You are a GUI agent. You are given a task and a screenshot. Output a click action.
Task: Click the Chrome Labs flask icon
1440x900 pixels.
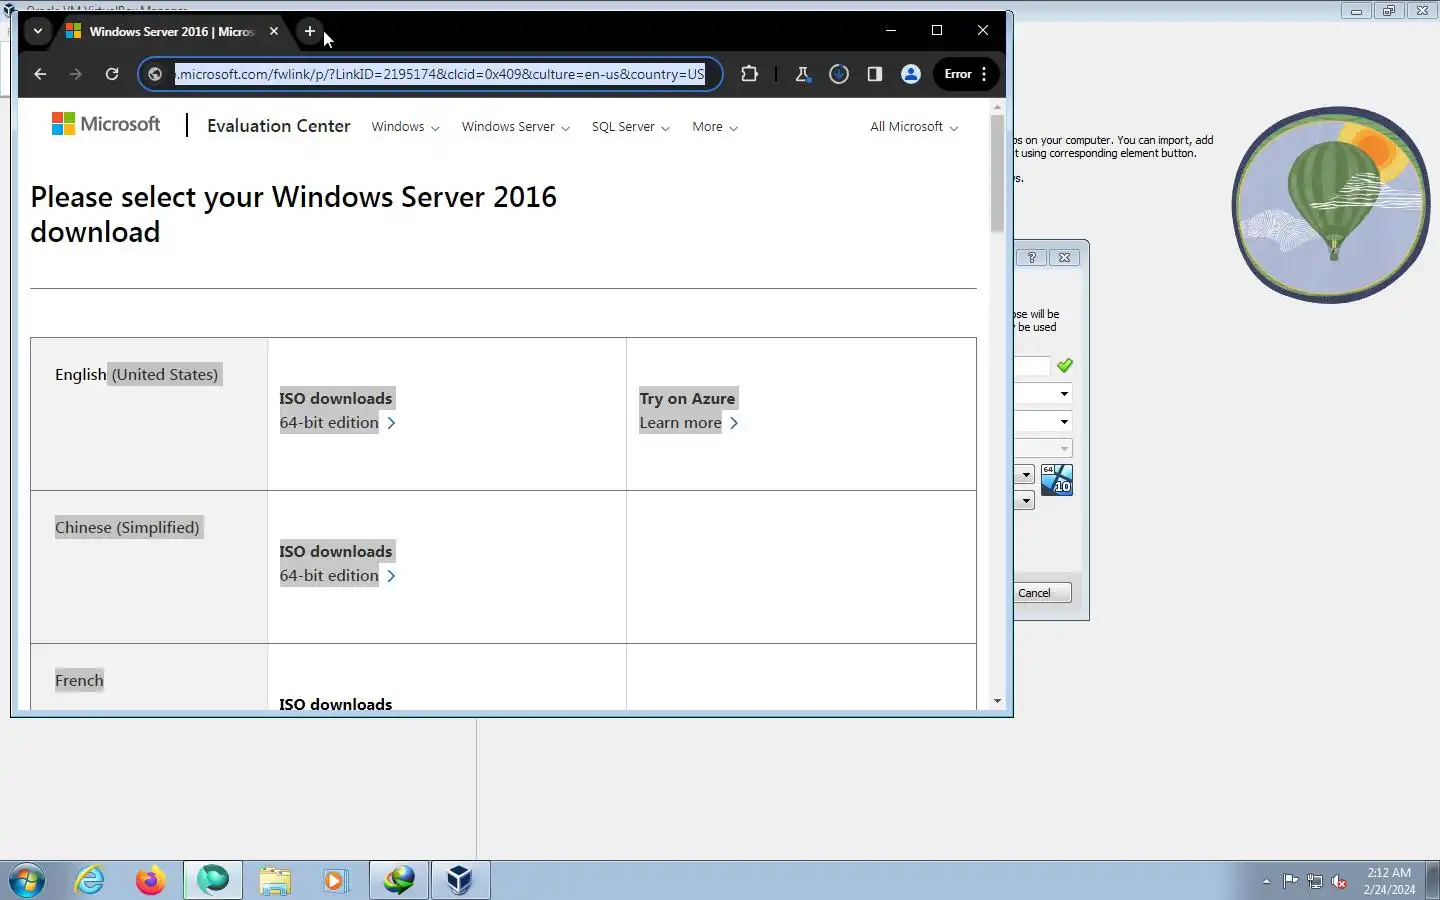click(802, 74)
